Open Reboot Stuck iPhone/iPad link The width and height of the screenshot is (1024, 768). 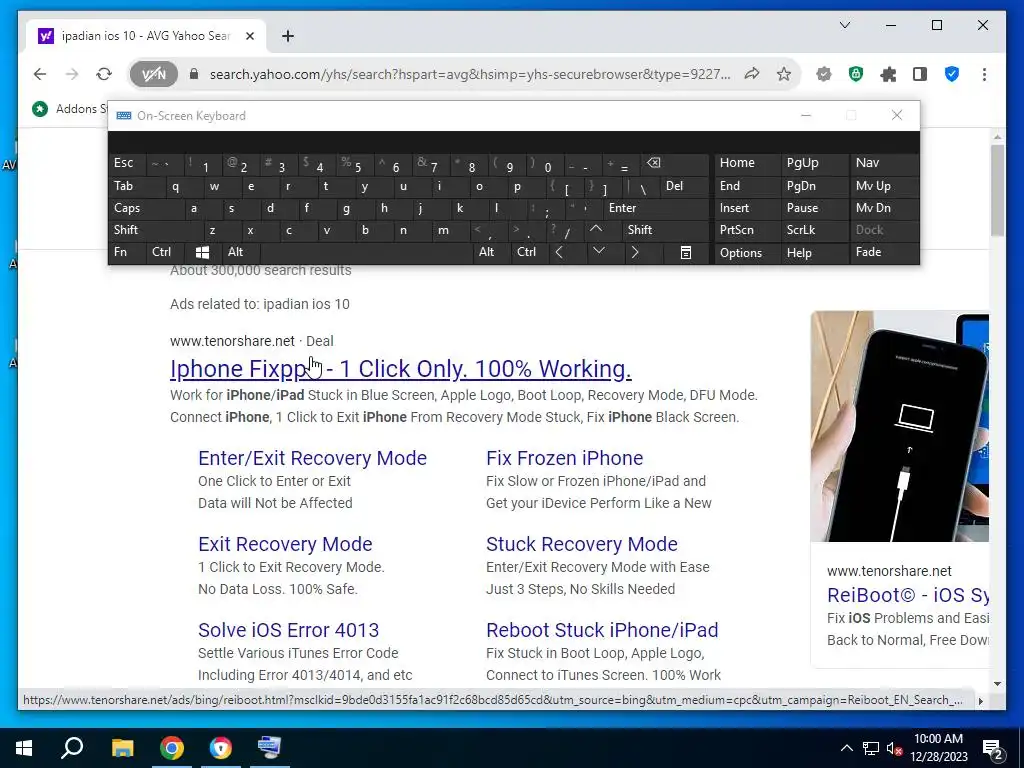(601, 630)
